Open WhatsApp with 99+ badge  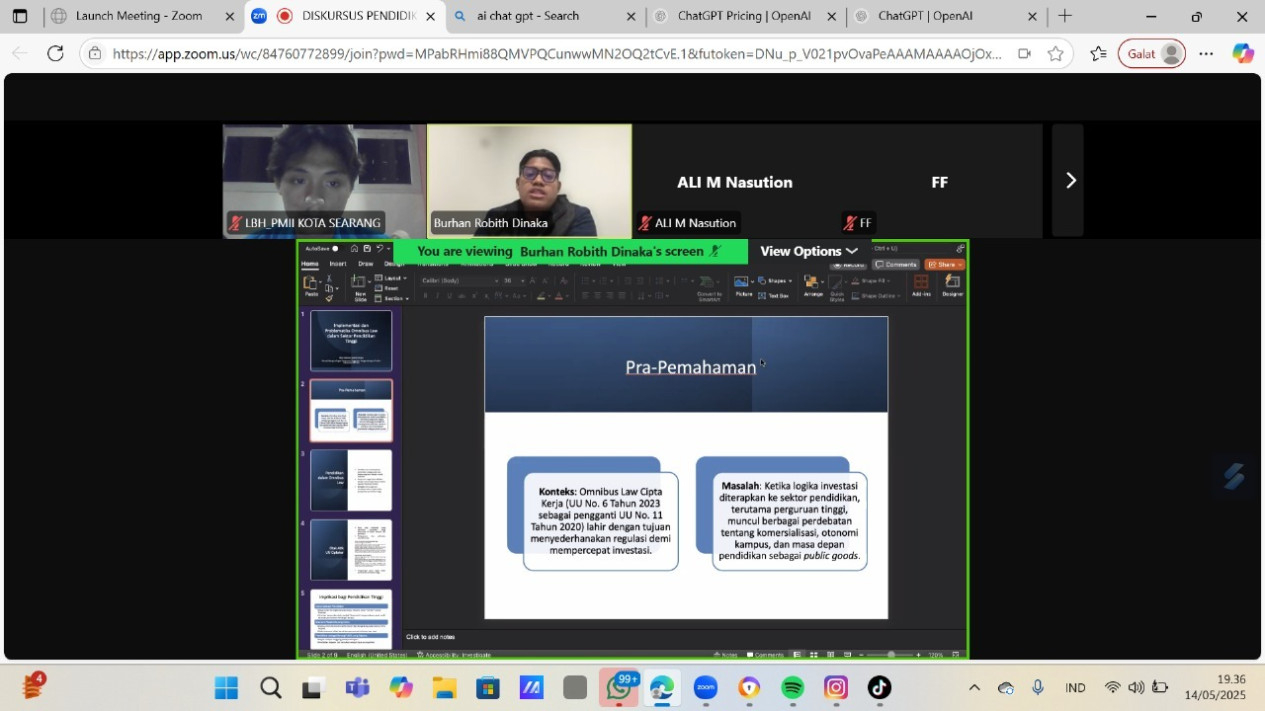click(x=620, y=688)
